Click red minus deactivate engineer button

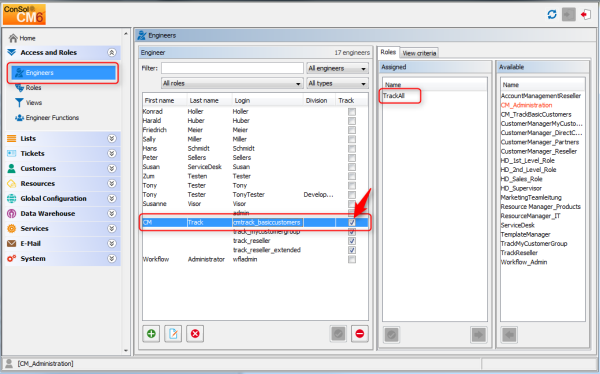coord(359,334)
